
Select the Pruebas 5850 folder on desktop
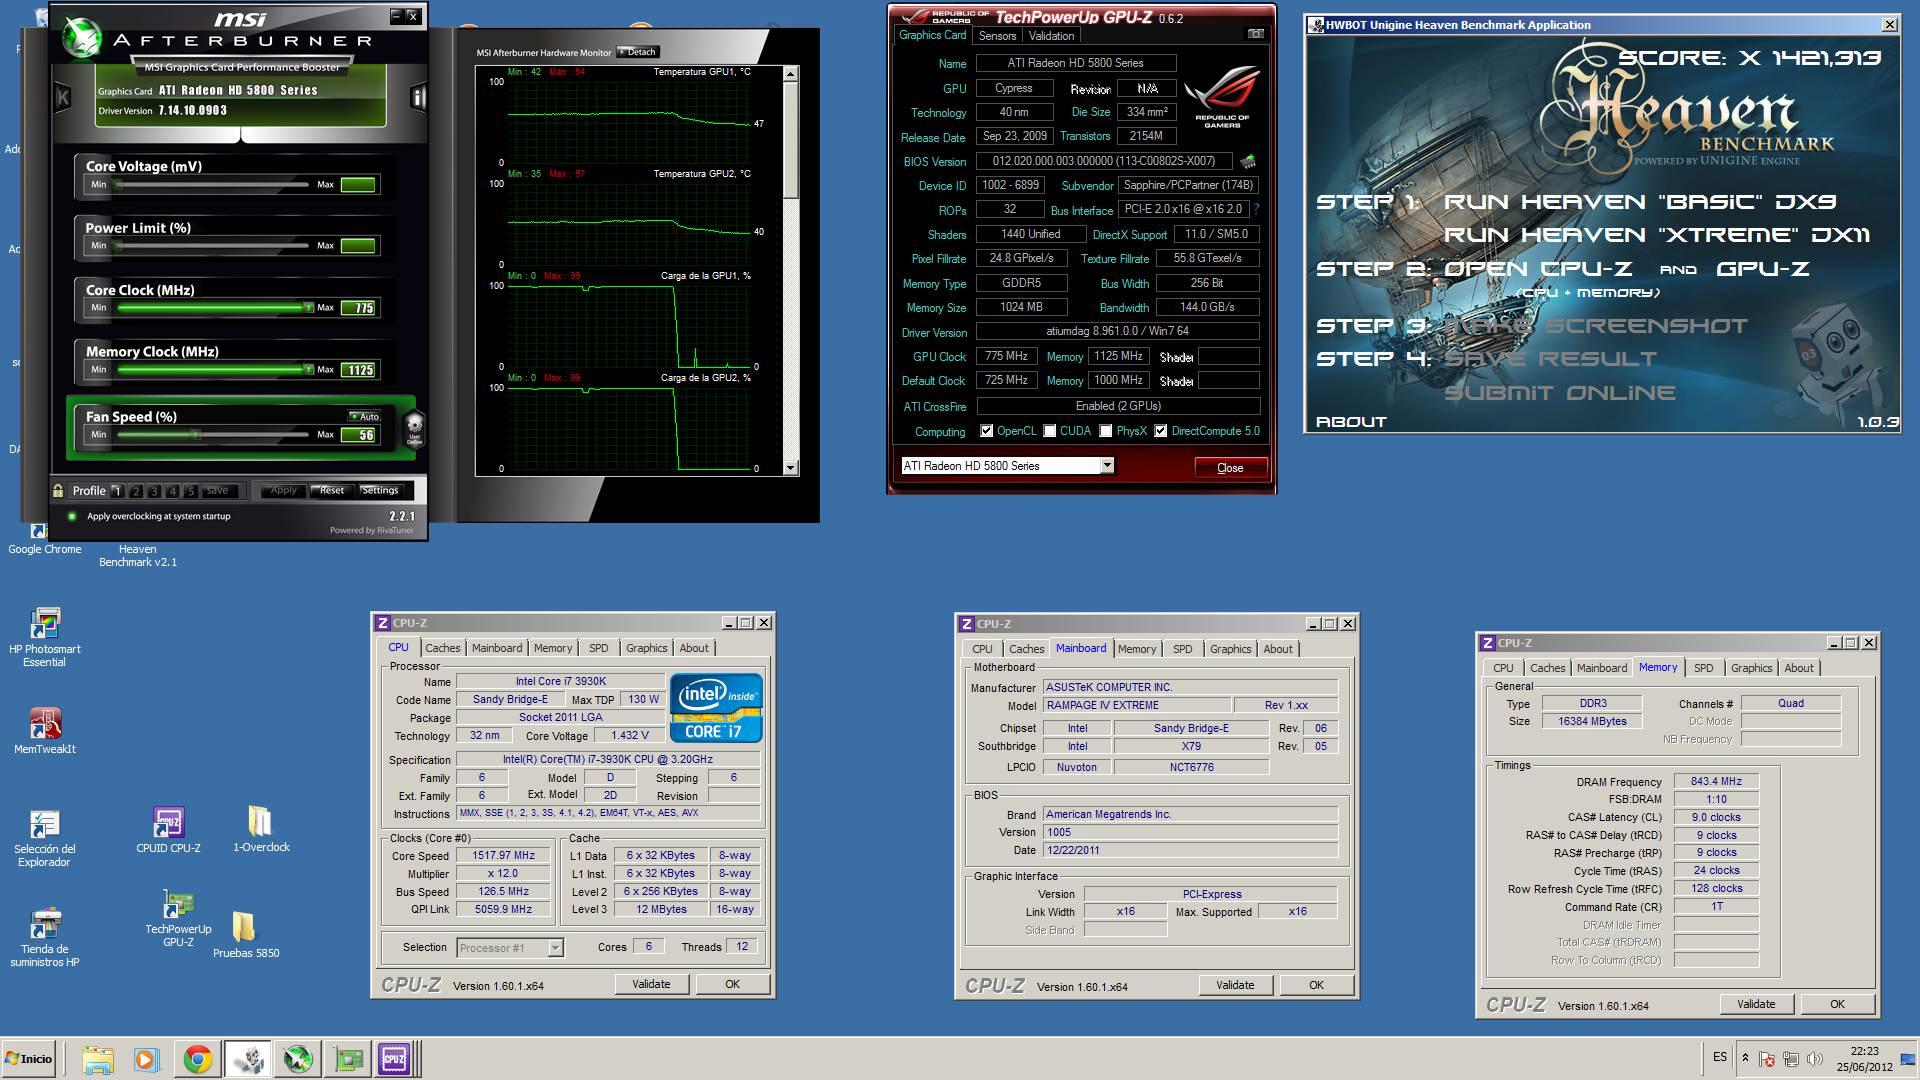(x=246, y=934)
